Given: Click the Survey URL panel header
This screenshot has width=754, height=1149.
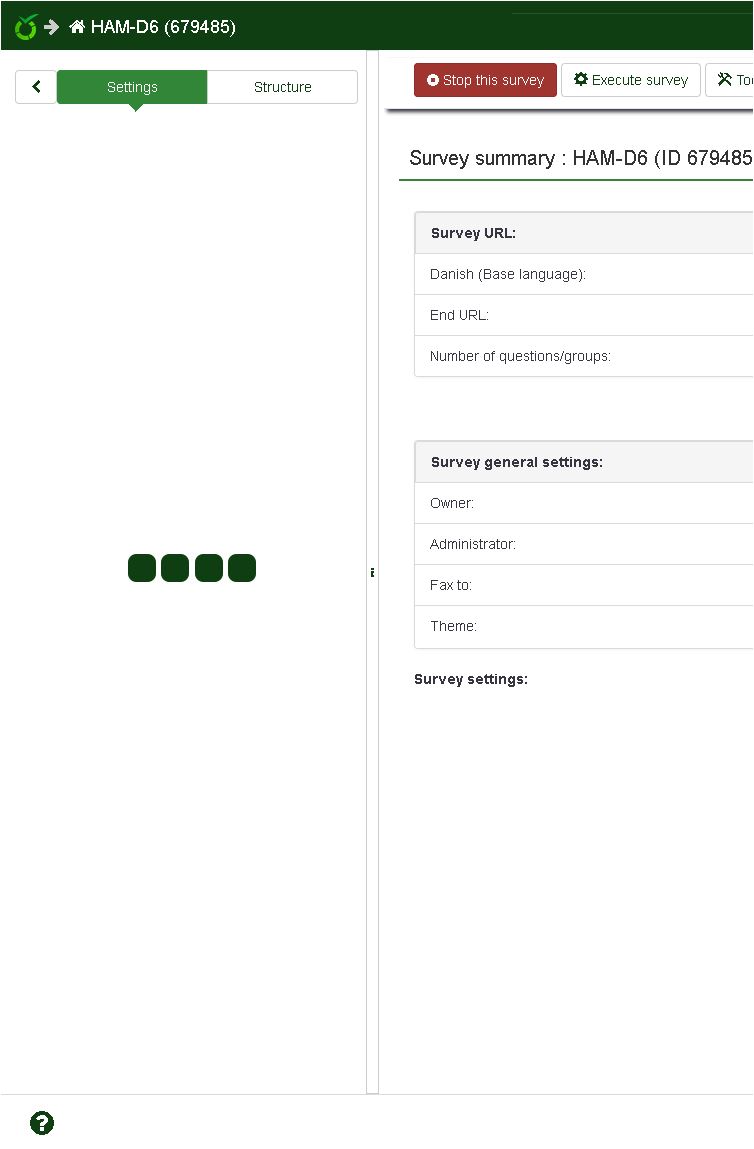Looking at the screenshot, I should point(584,233).
